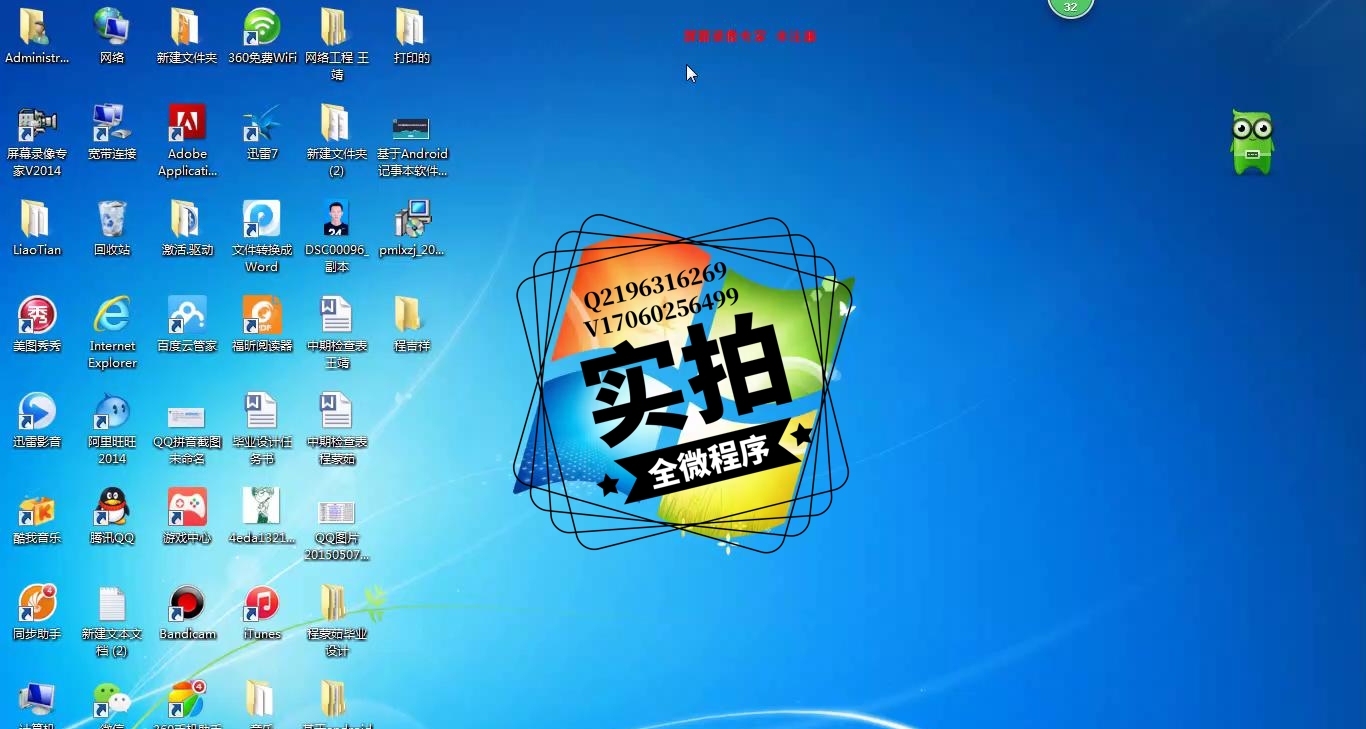1366x729 pixels.
Task: Launch 福昕阅读器 PDF reader
Action: [262, 325]
